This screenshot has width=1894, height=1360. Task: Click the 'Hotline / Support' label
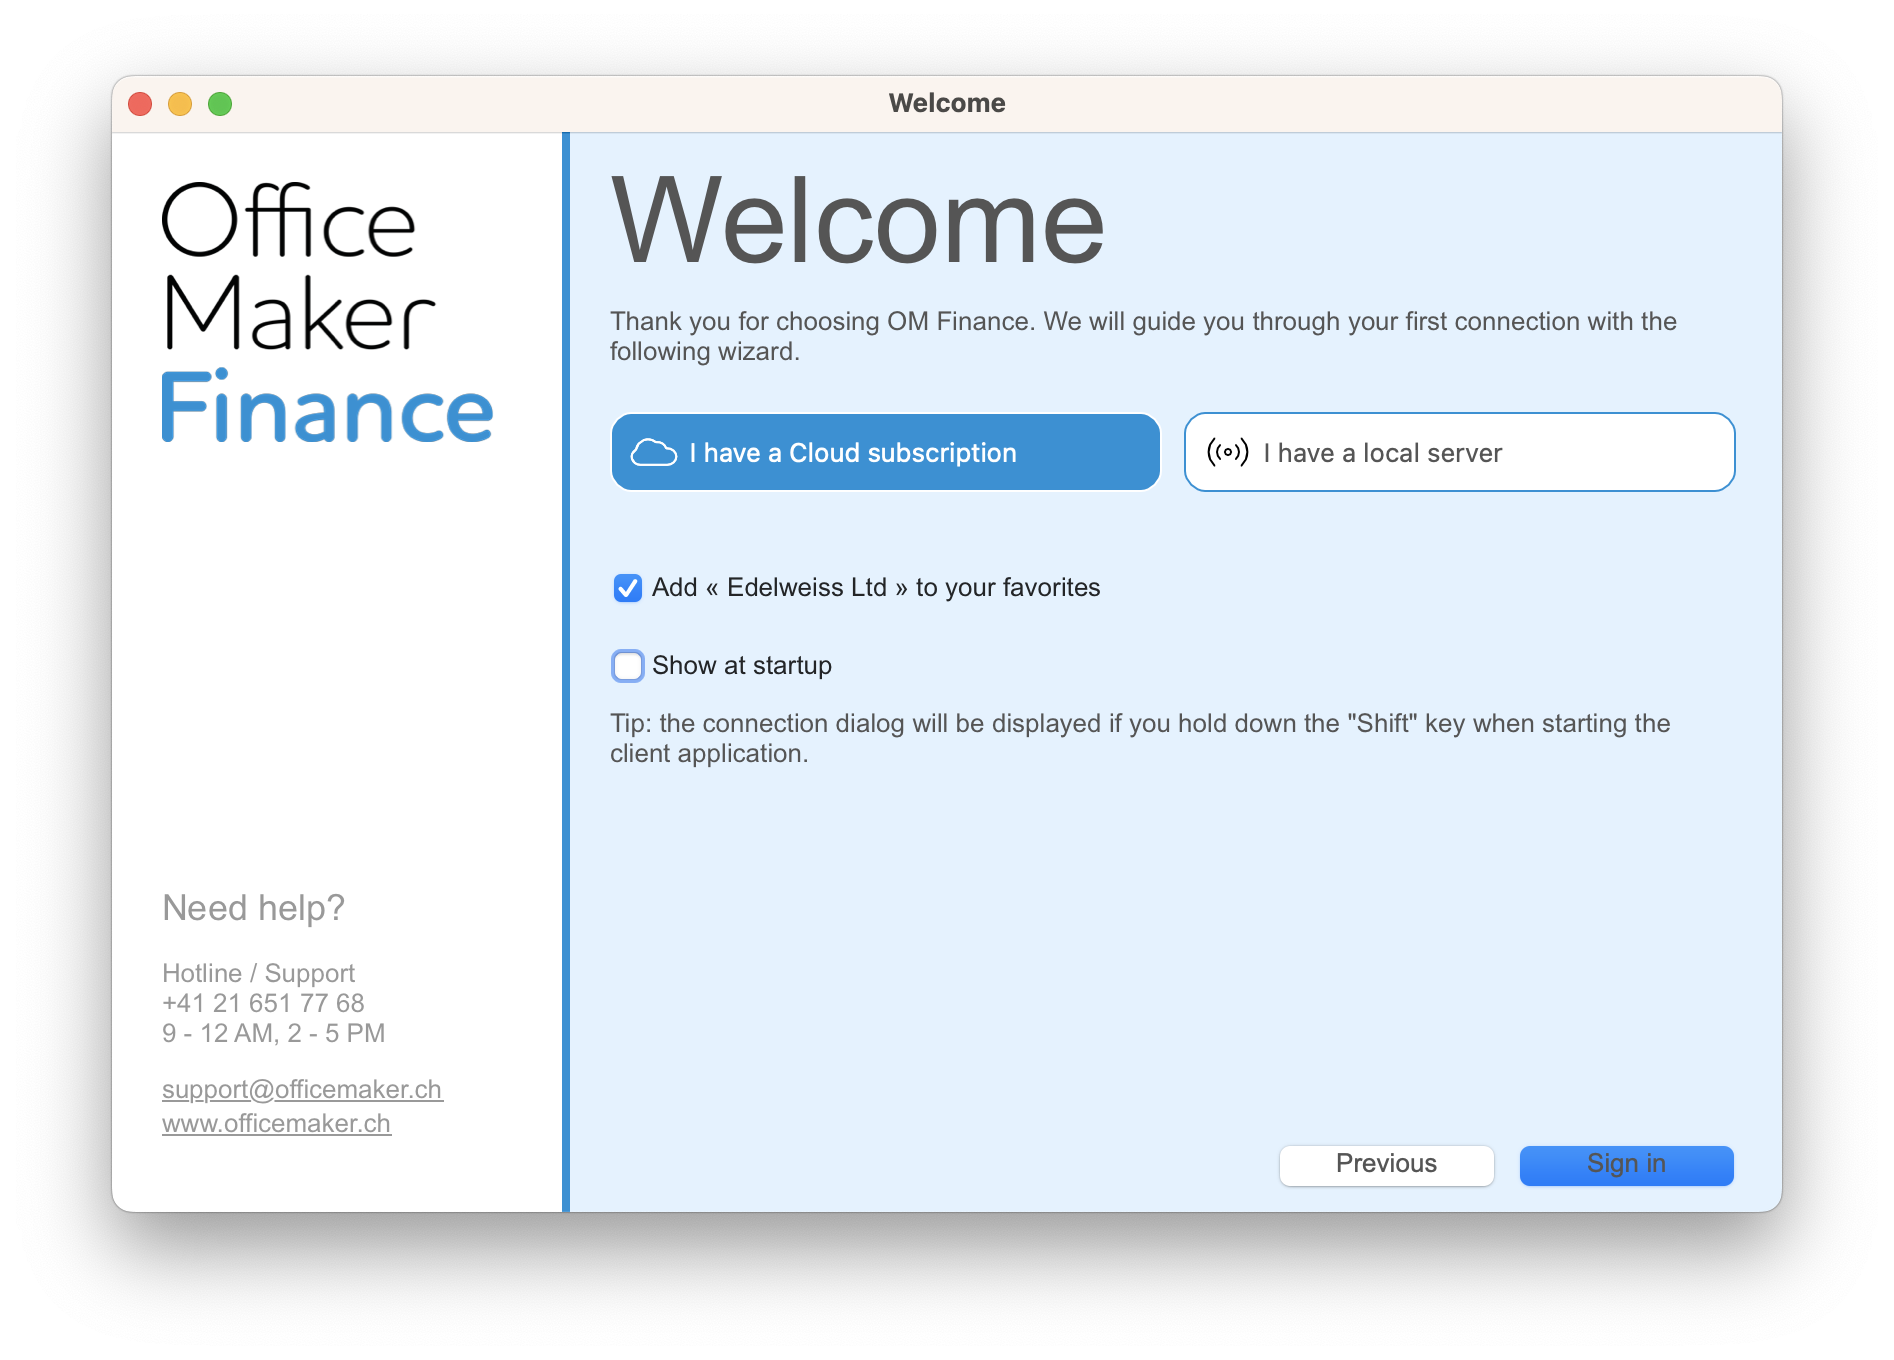[x=258, y=973]
